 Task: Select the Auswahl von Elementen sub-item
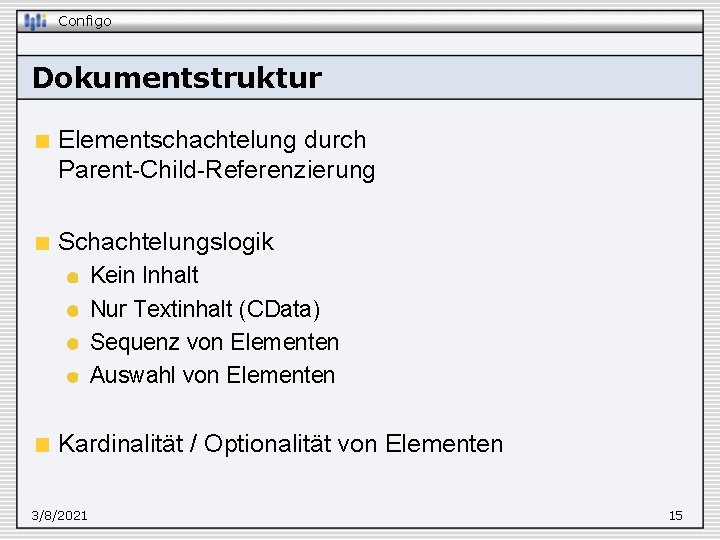pyautogui.click(x=213, y=375)
